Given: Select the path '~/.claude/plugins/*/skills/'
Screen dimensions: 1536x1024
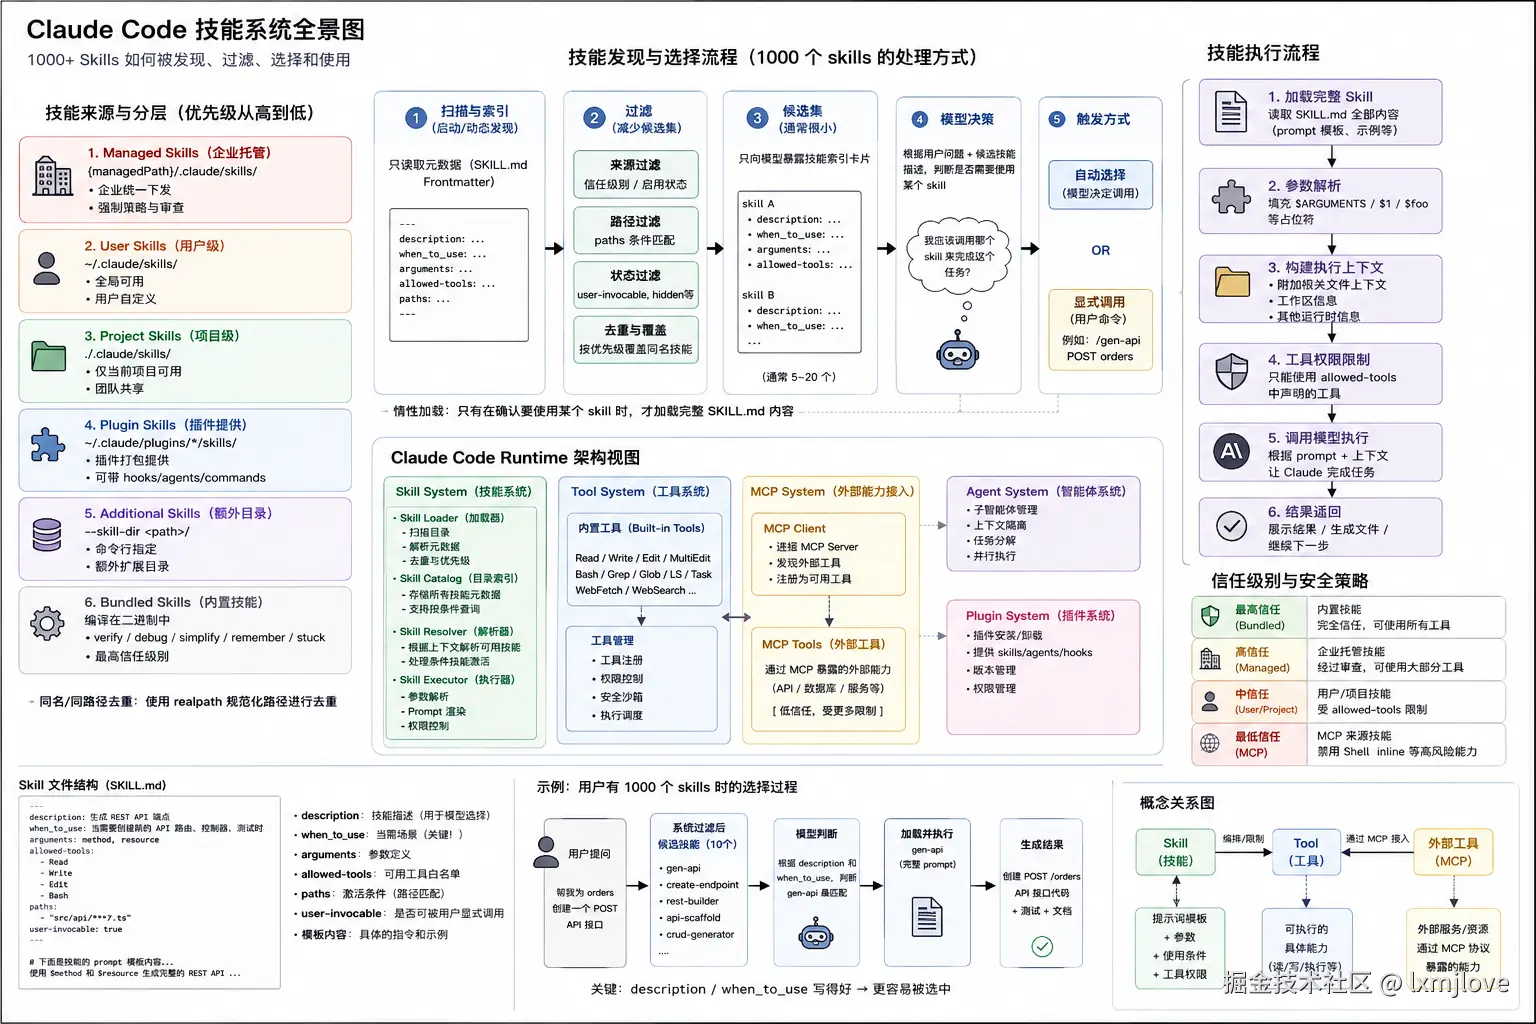Looking at the screenshot, I should (x=160, y=443).
